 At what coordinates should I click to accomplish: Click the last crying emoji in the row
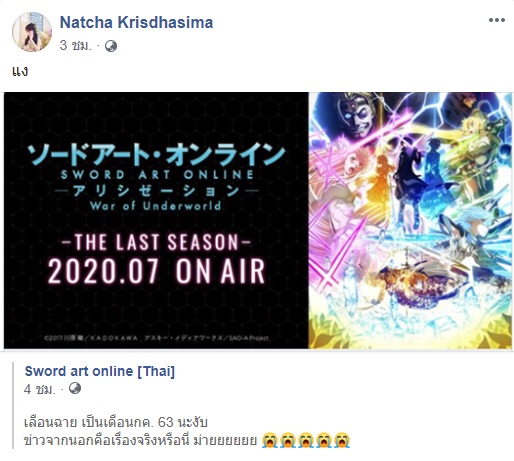point(342,440)
